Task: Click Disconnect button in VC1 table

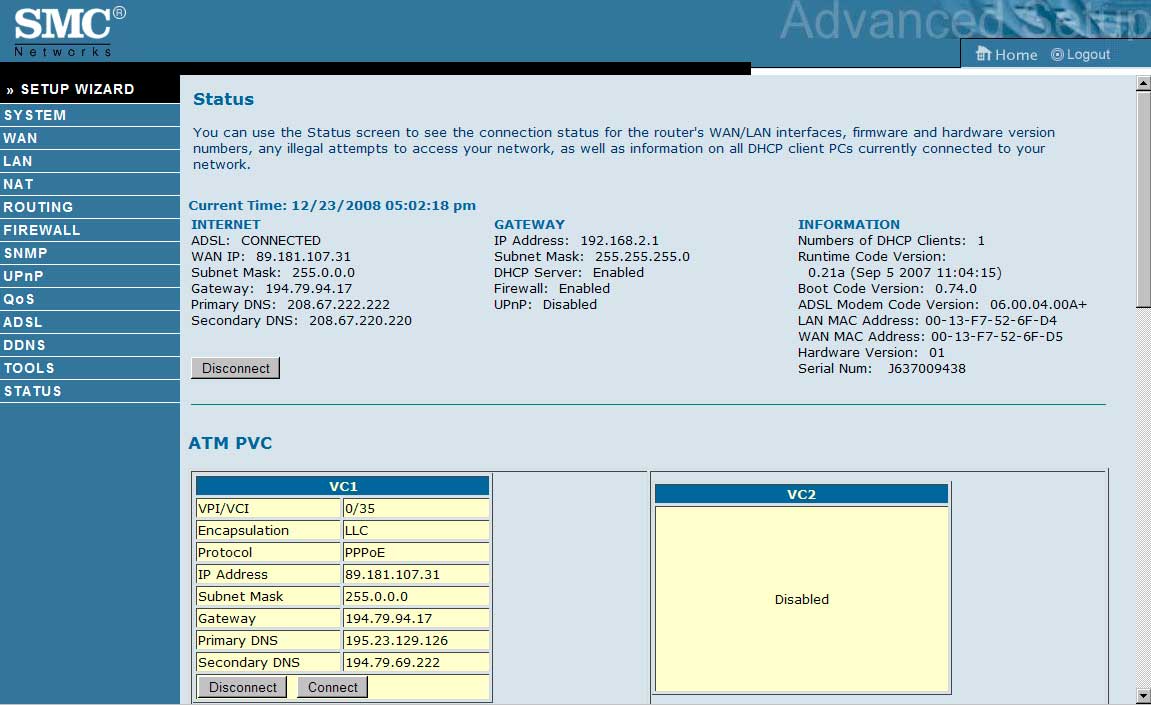Action: pos(243,687)
